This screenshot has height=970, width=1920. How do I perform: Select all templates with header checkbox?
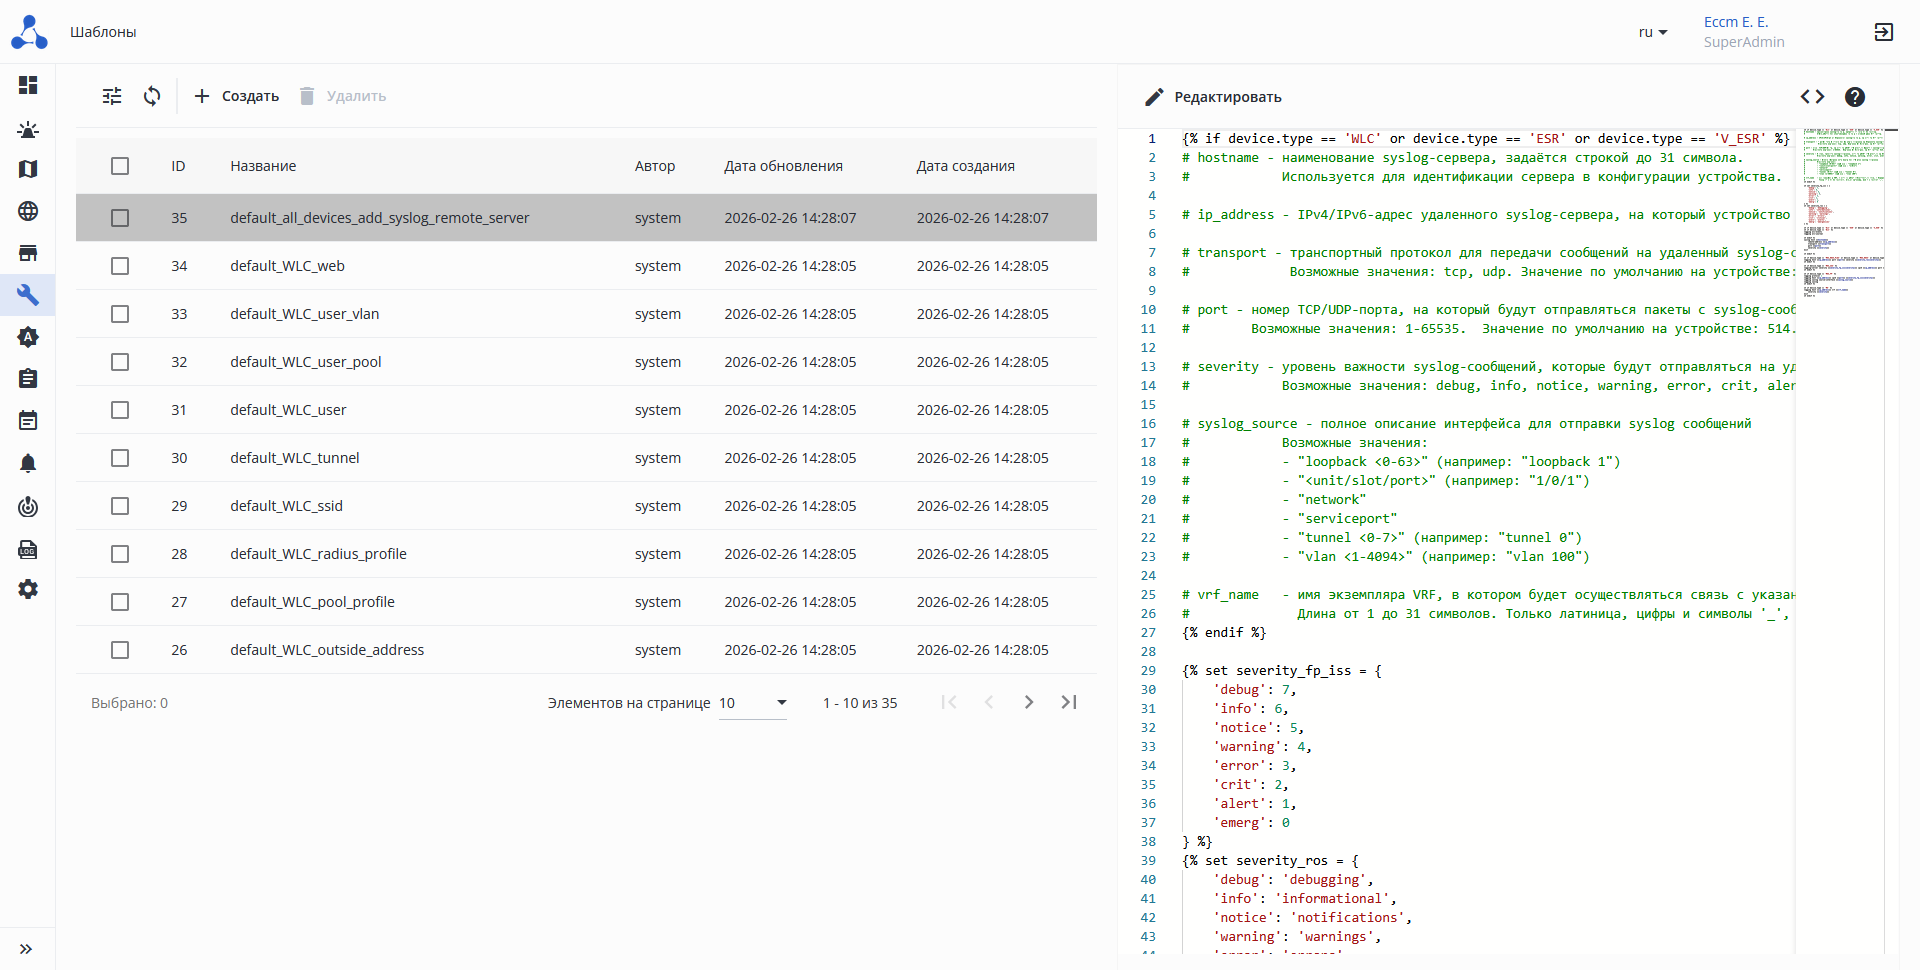coord(120,166)
